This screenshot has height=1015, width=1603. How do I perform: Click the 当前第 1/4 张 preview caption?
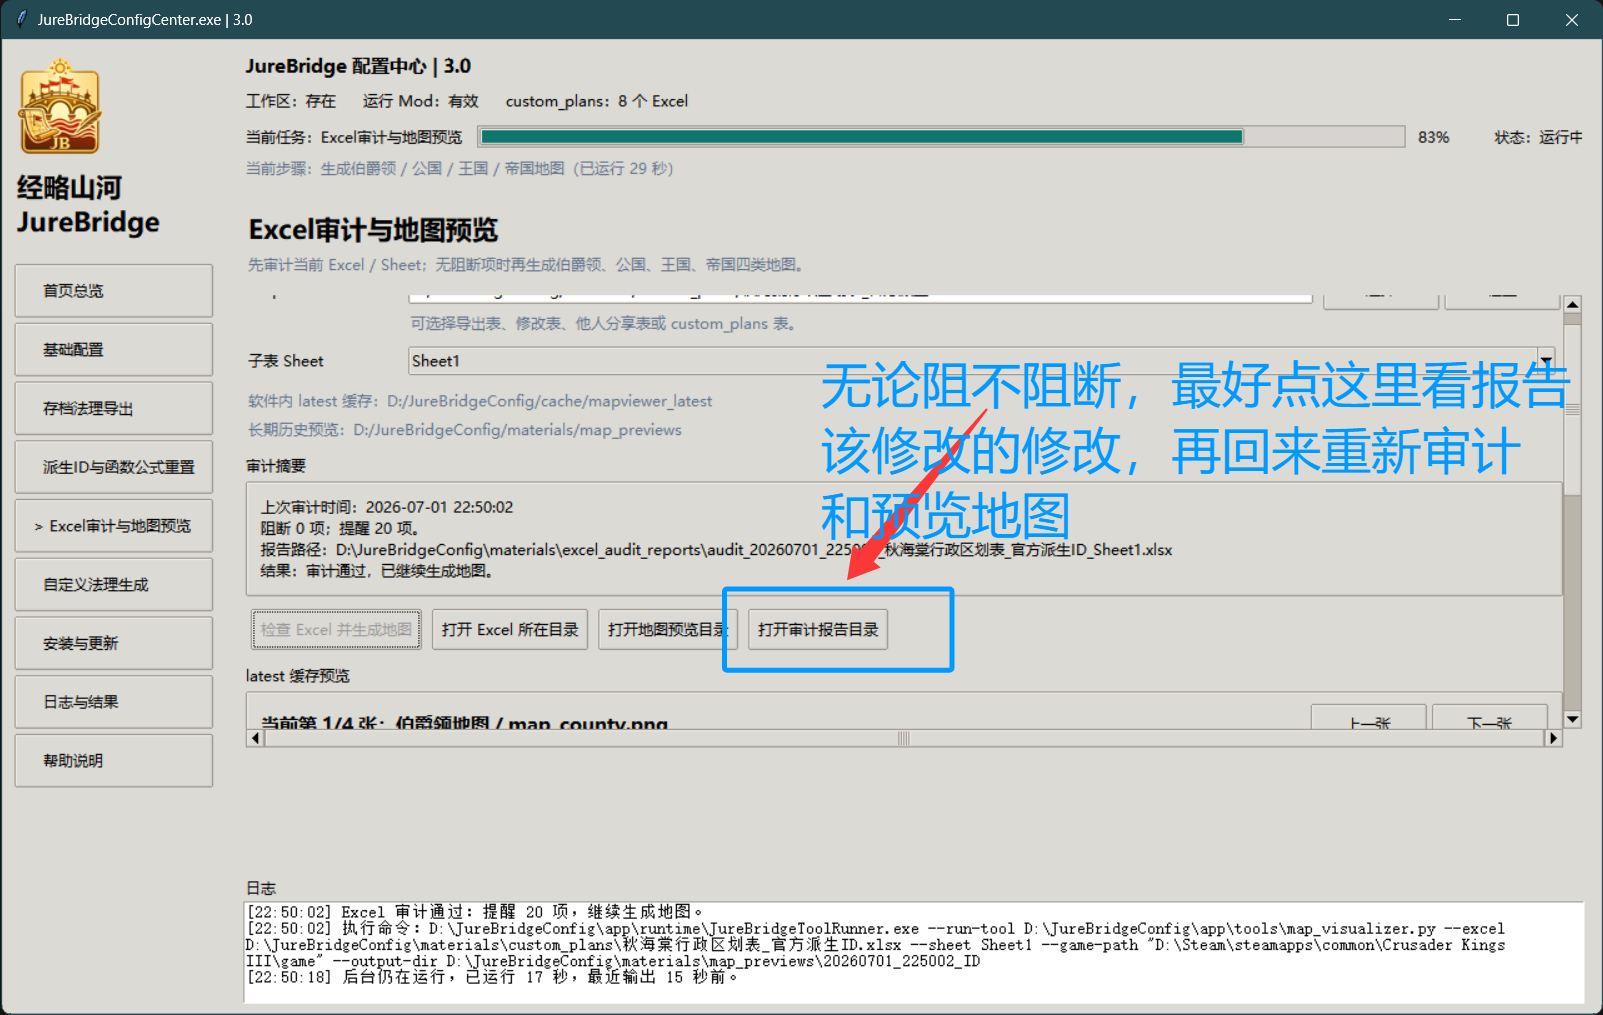coord(464,722)
